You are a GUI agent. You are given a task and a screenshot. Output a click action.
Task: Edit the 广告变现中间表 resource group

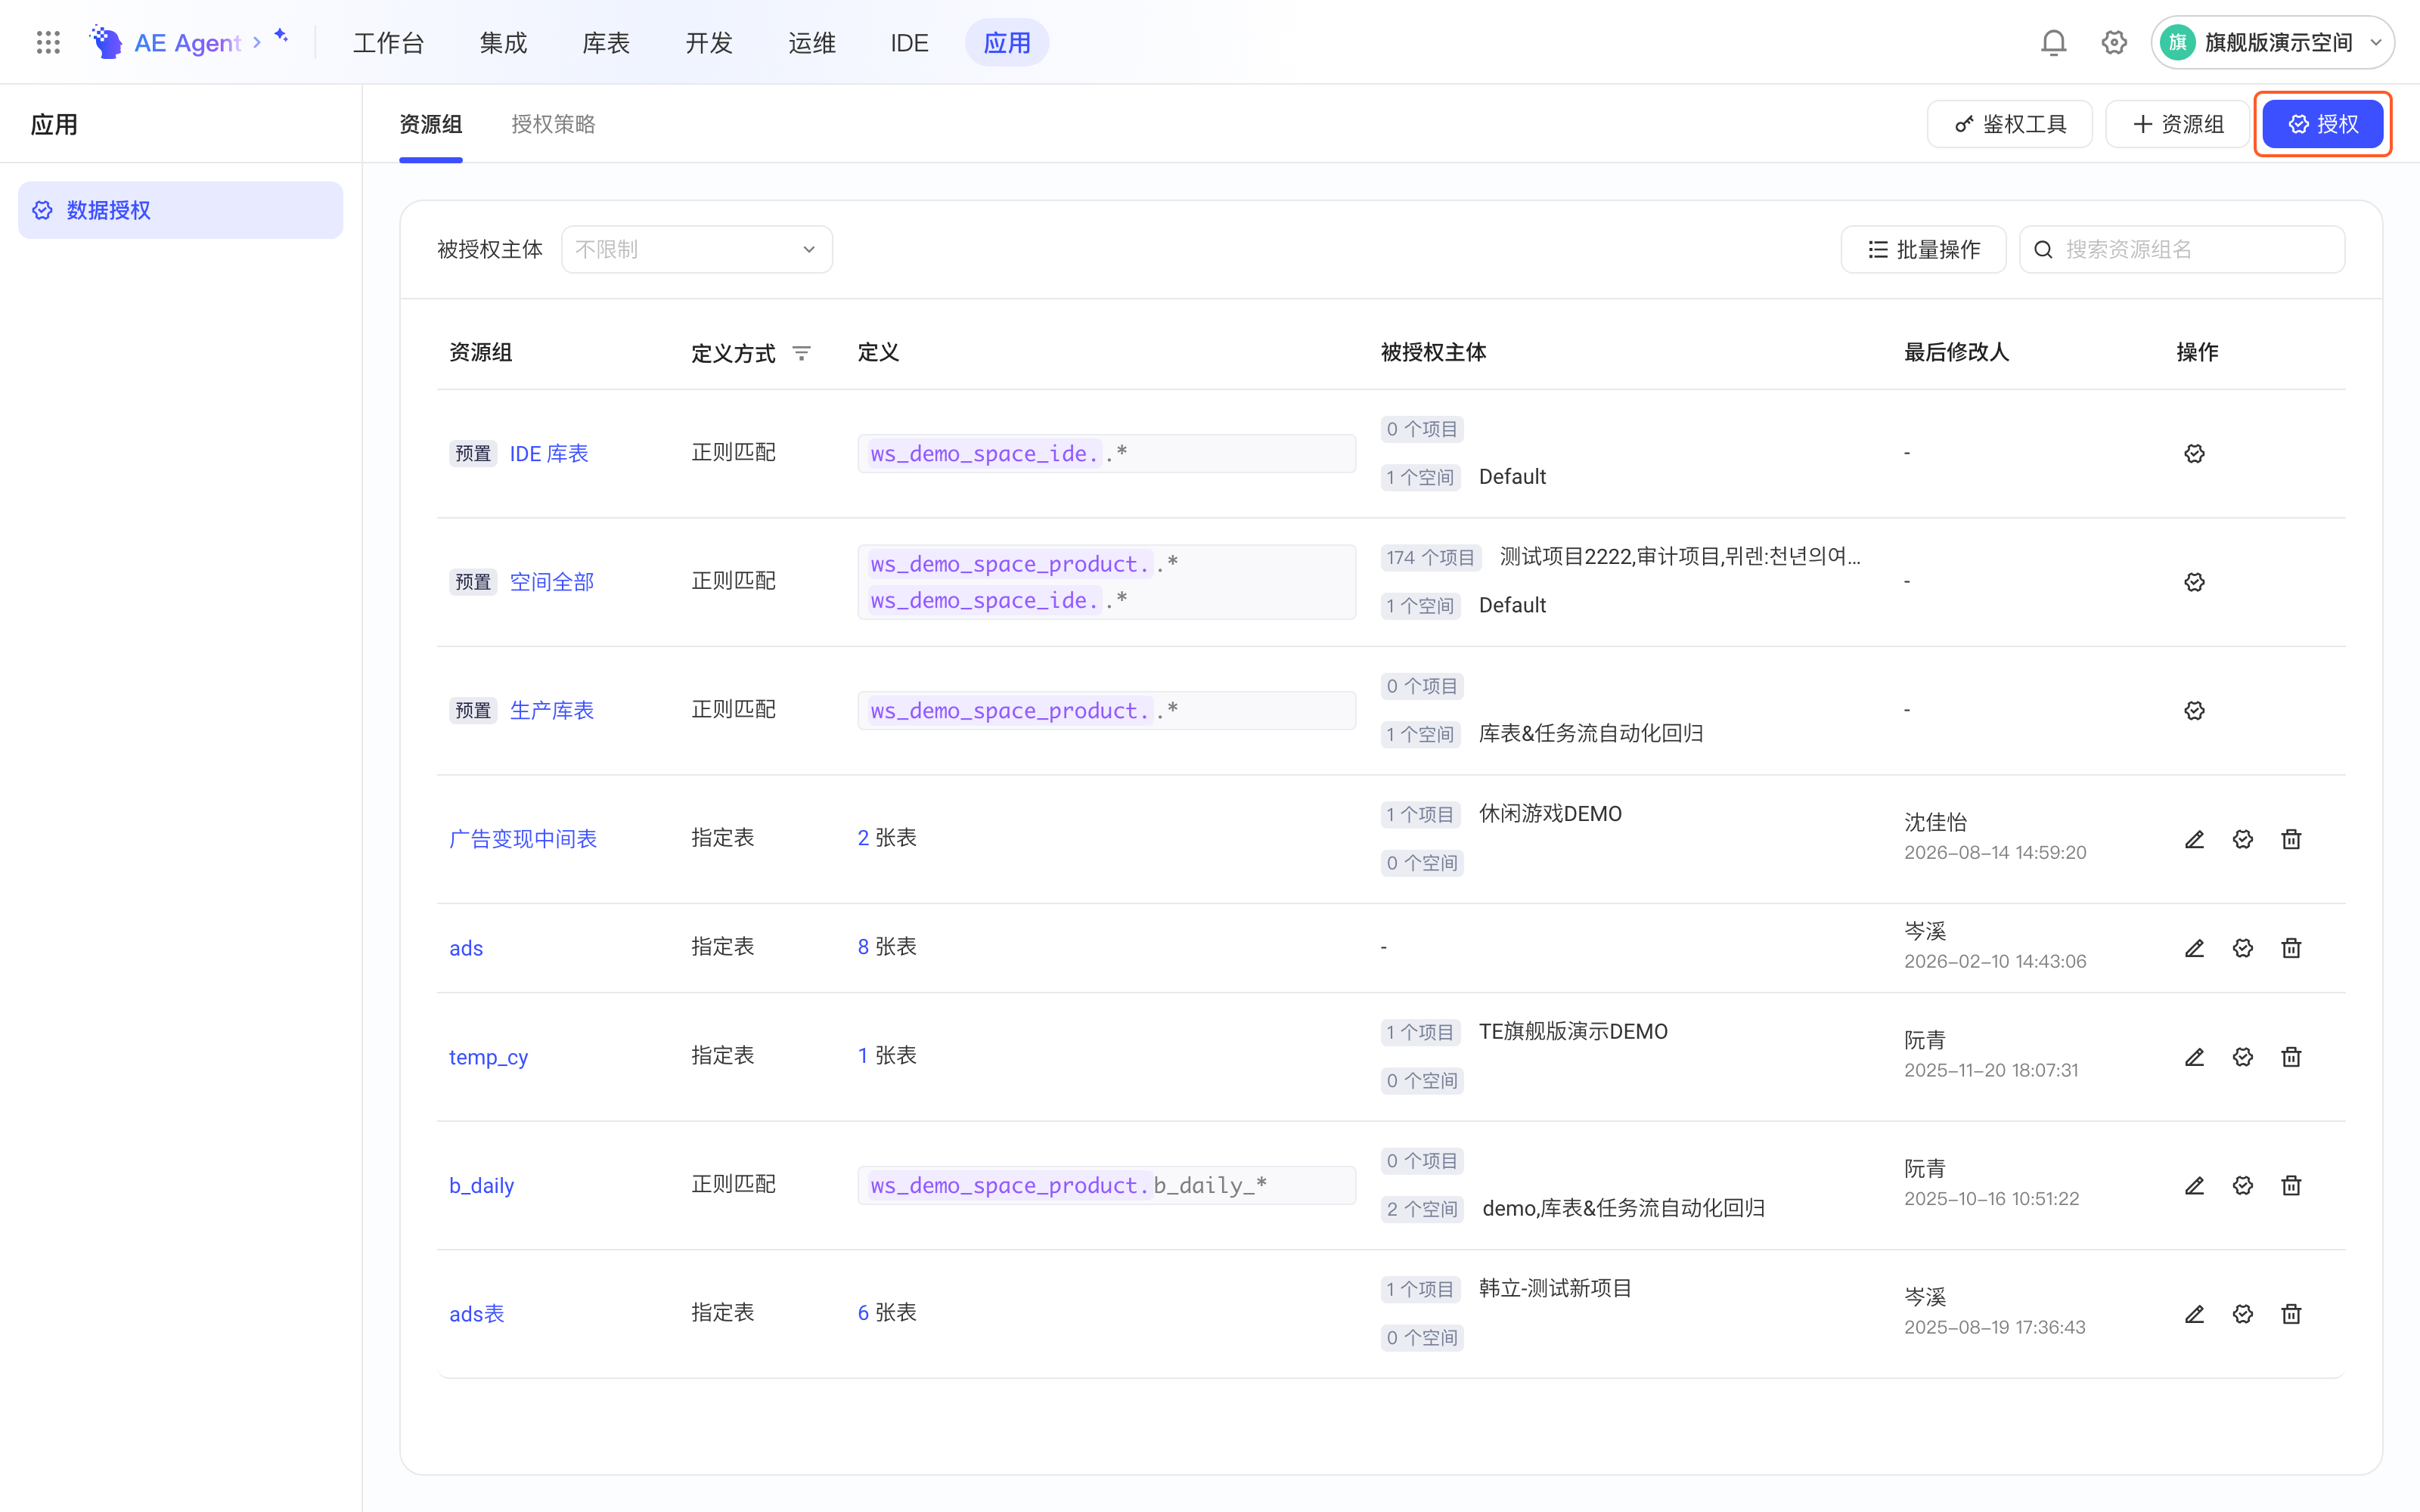coord(2194,839)
